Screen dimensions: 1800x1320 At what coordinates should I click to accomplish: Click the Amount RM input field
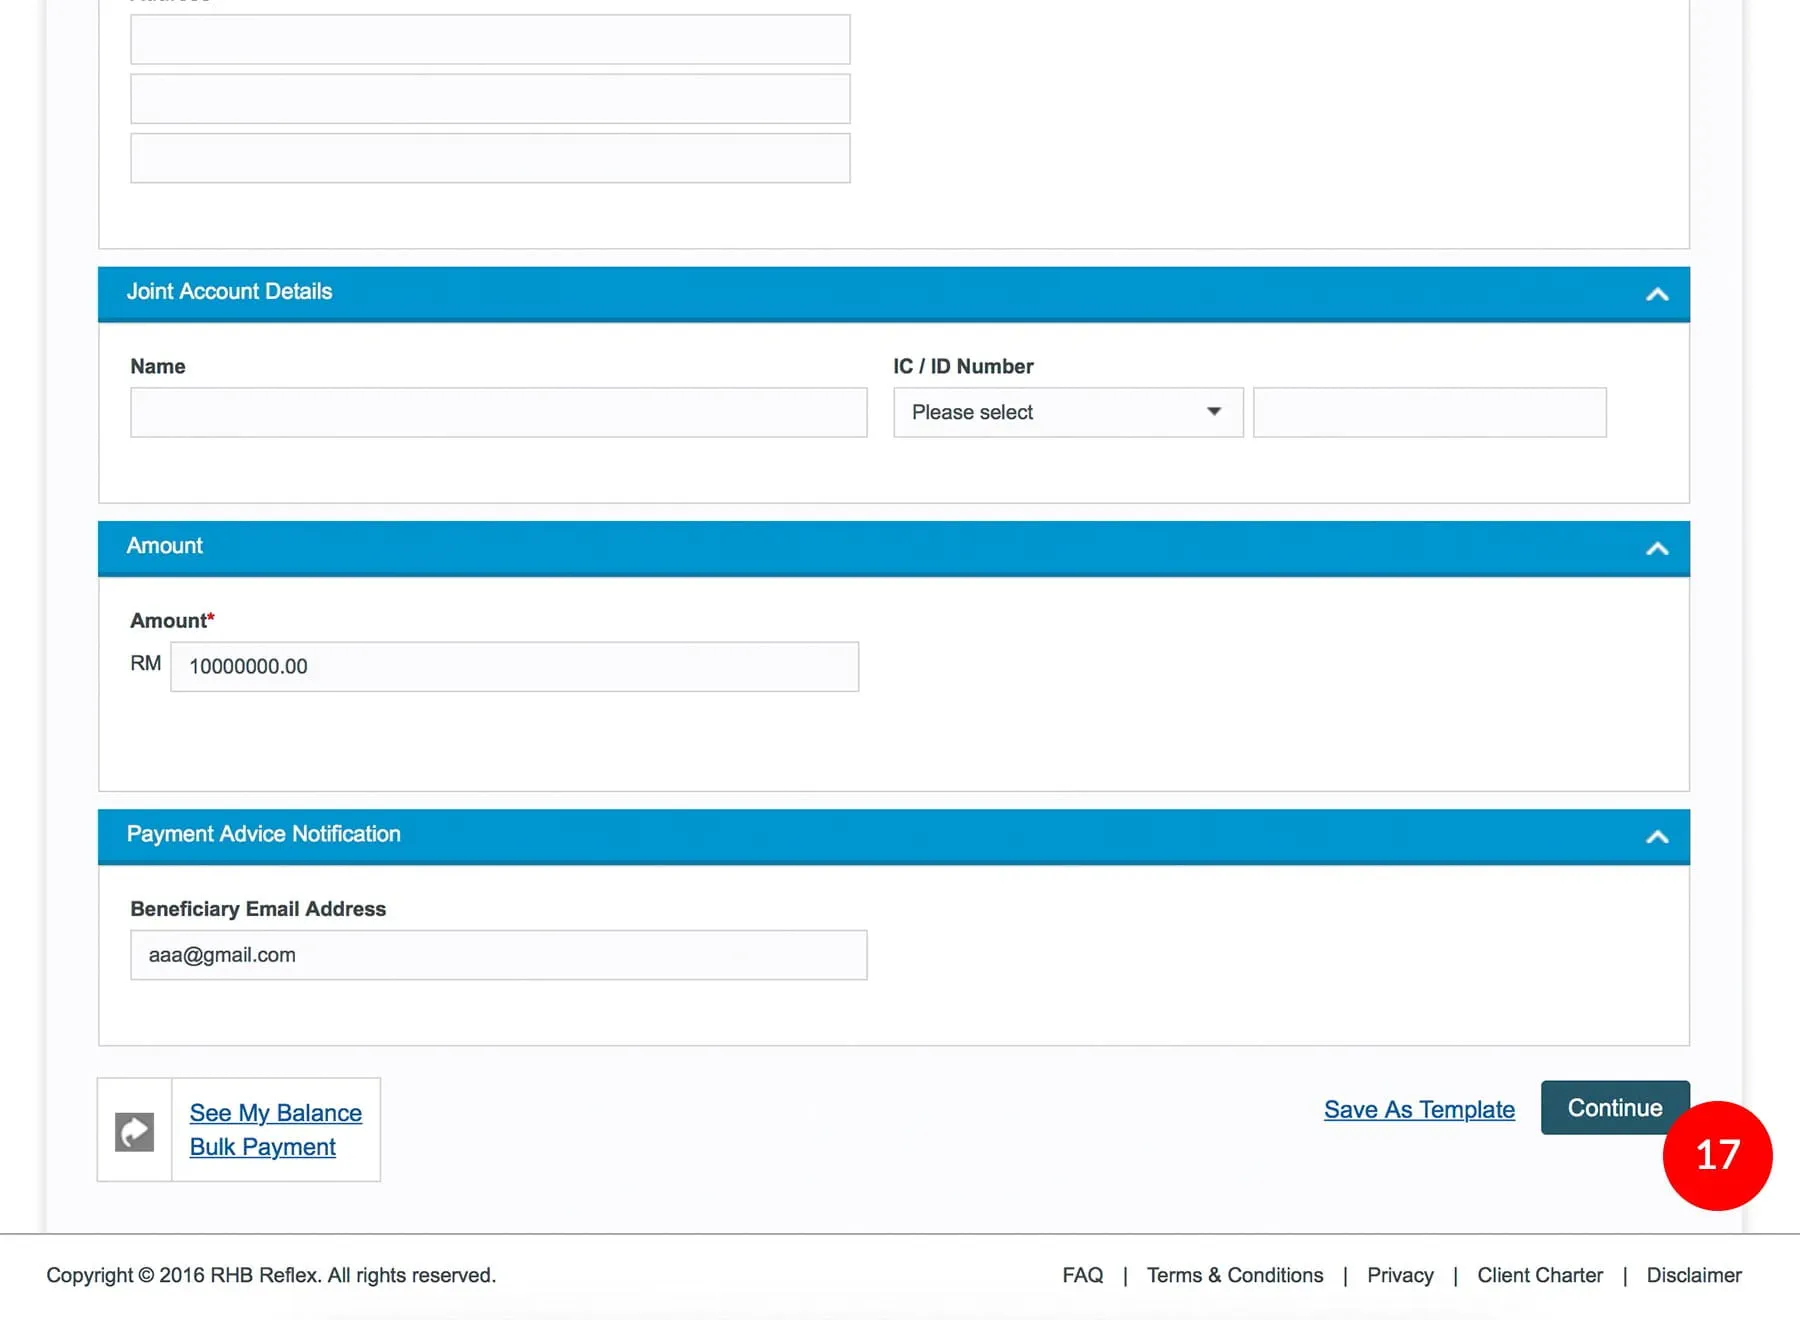click(x=514, y=666)
